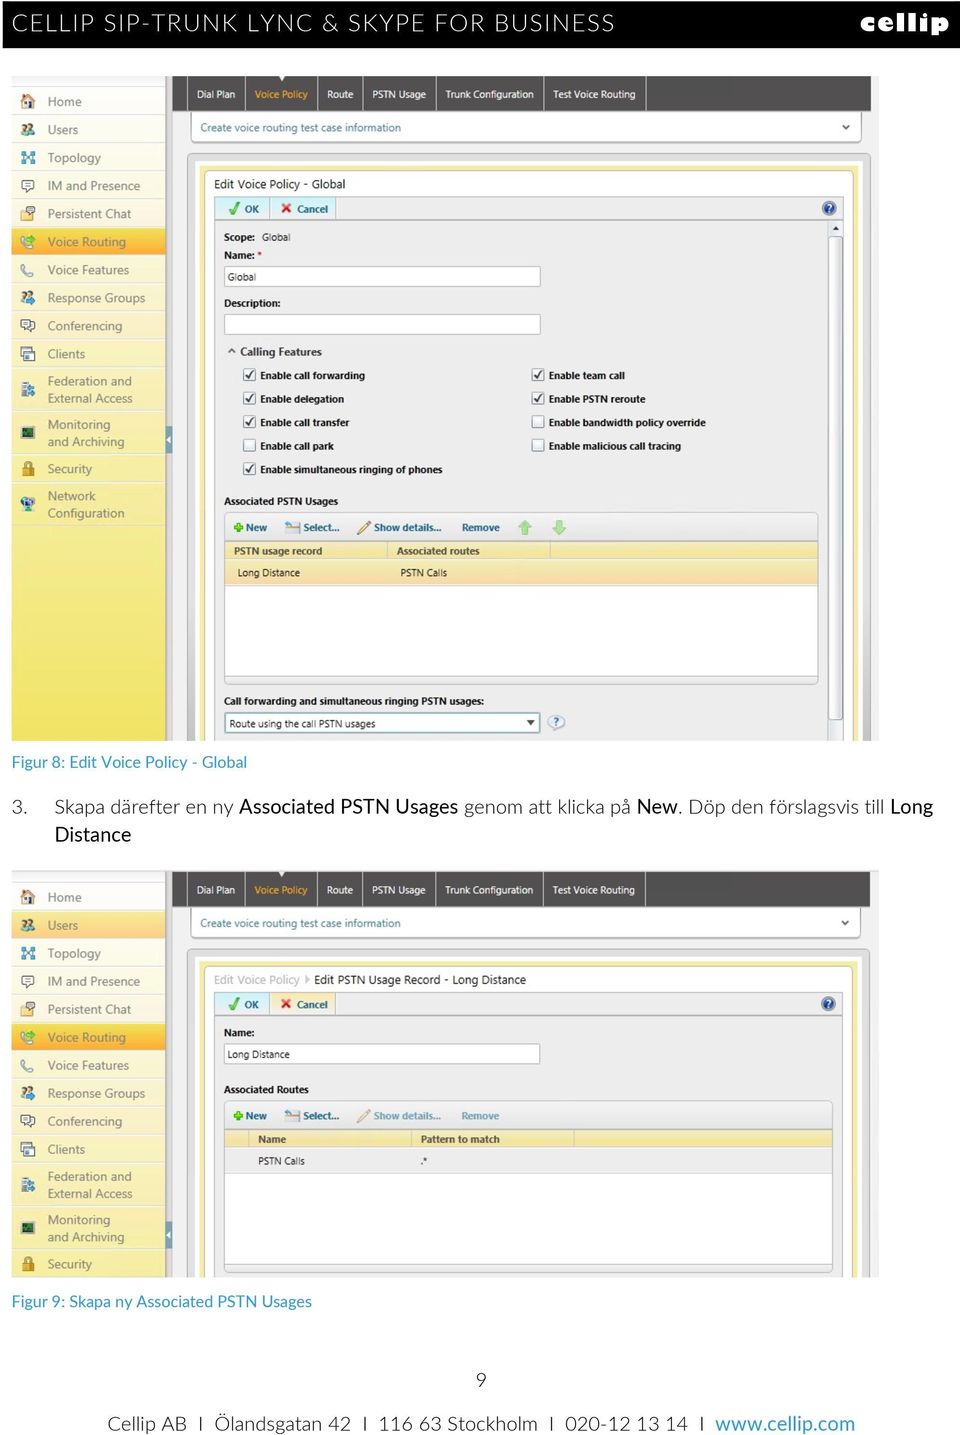Collapse the sidebar using the Figure 8 handle
This screenshot has width=960, height=1435.
[x=169, y=439]
